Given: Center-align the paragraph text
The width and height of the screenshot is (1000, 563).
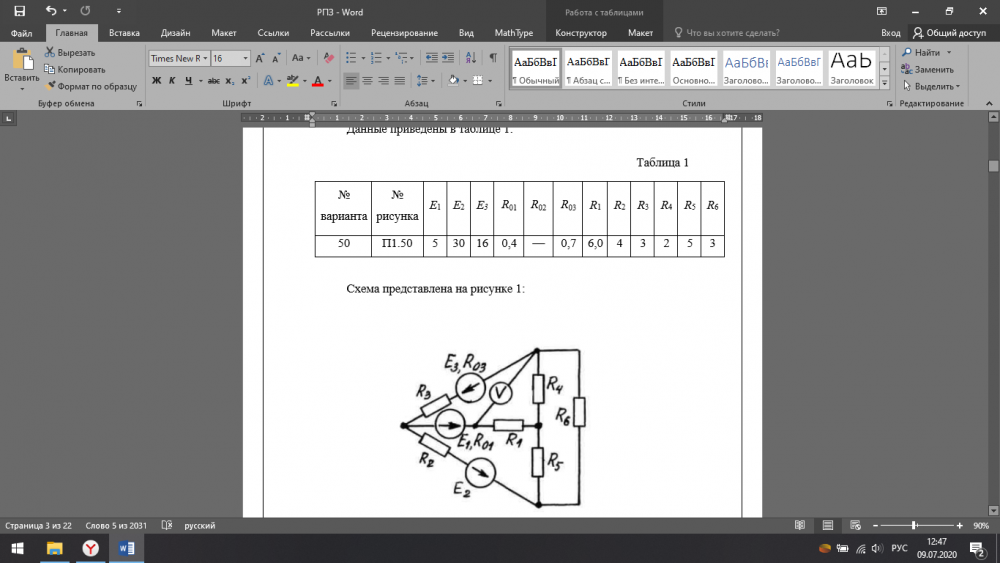Looking at the screenshot, I should (367, 80).
